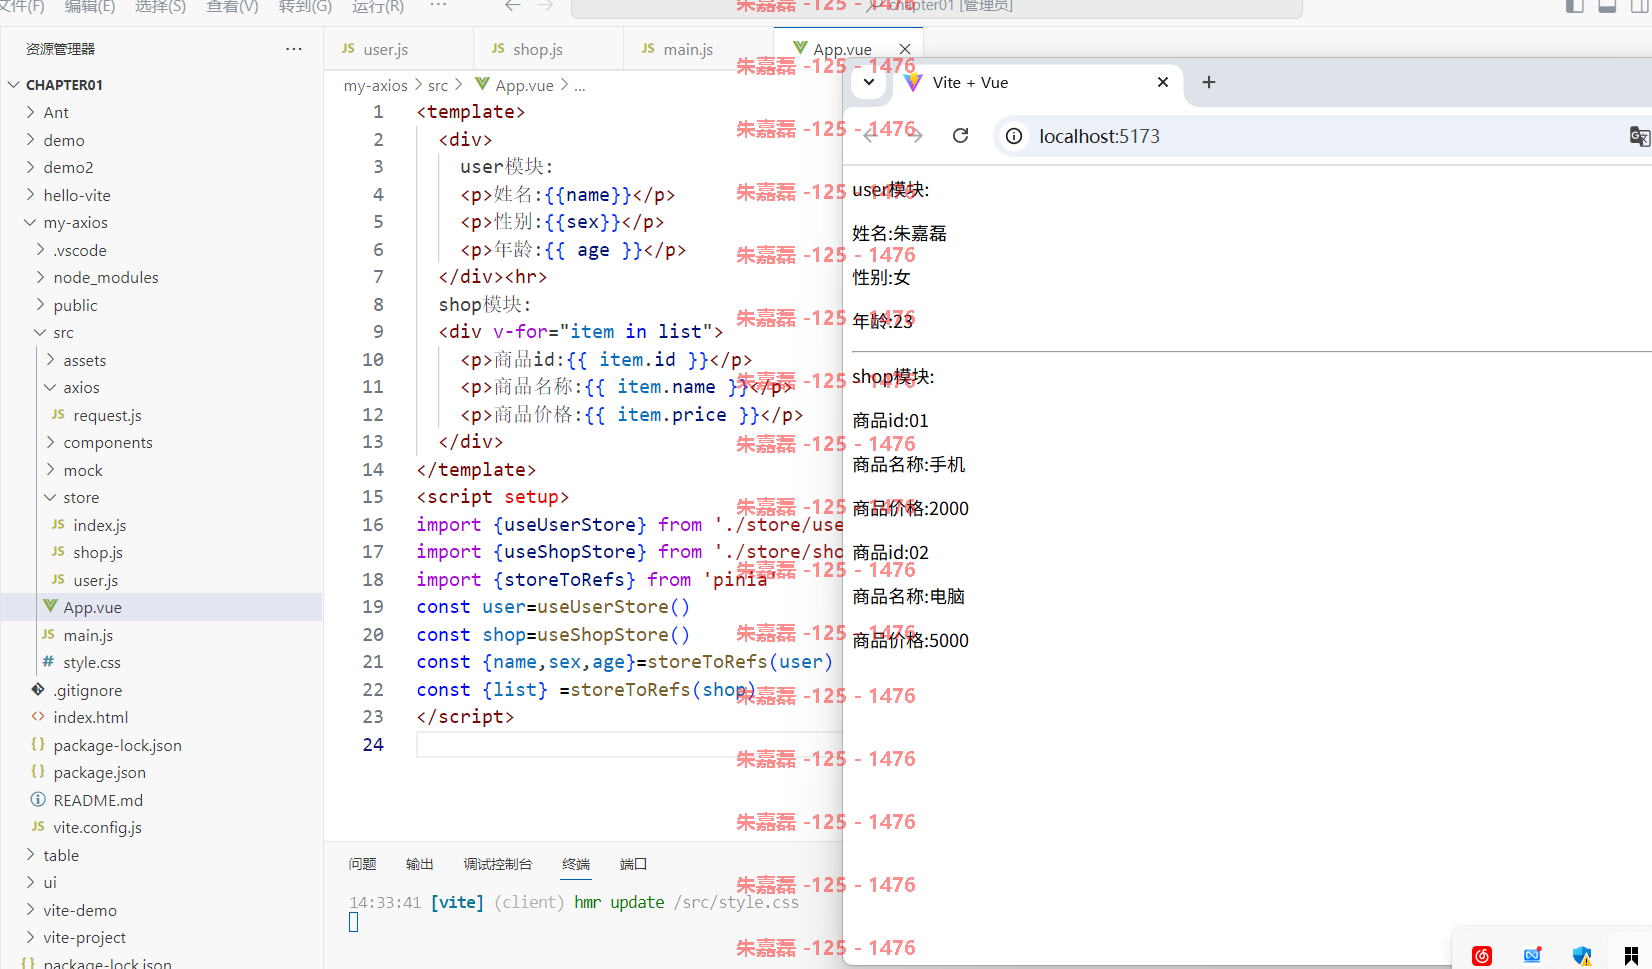Open vite.config.js in the file tree
Screen dimensions: 1652x969
click(x=97, y=827)
